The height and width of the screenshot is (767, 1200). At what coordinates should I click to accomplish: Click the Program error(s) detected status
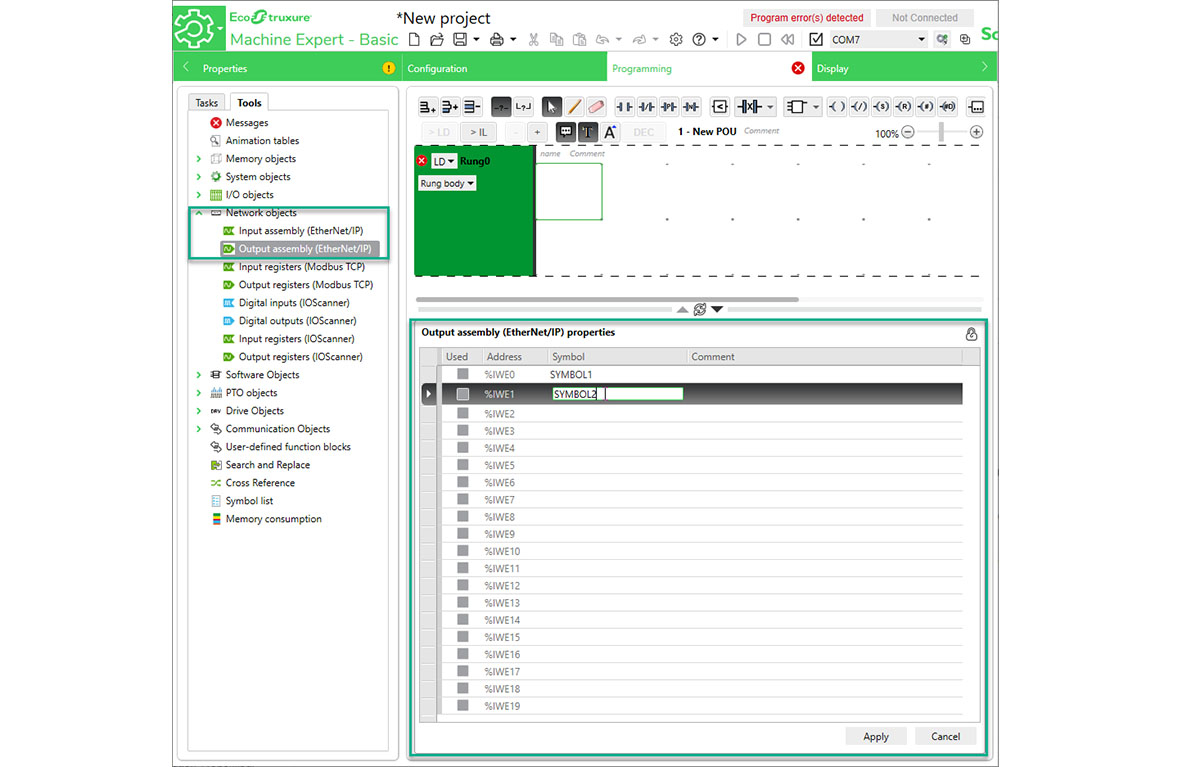pyautogui.click(x=807, y=17)
